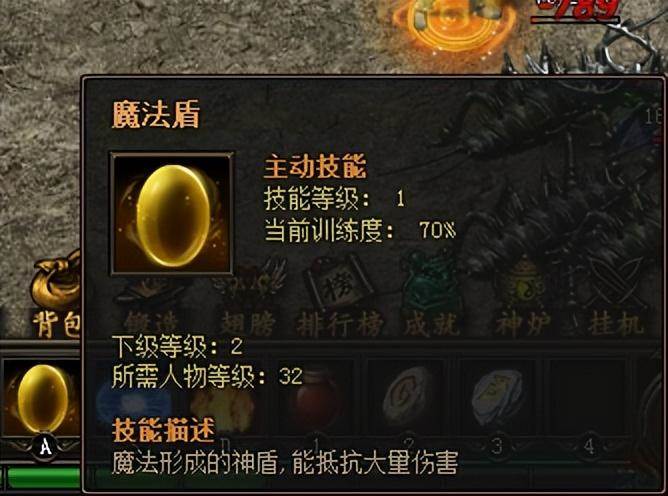Use the white scroll in quick slot 3
This screenshot has width=668, height=496.
(498, 396)
